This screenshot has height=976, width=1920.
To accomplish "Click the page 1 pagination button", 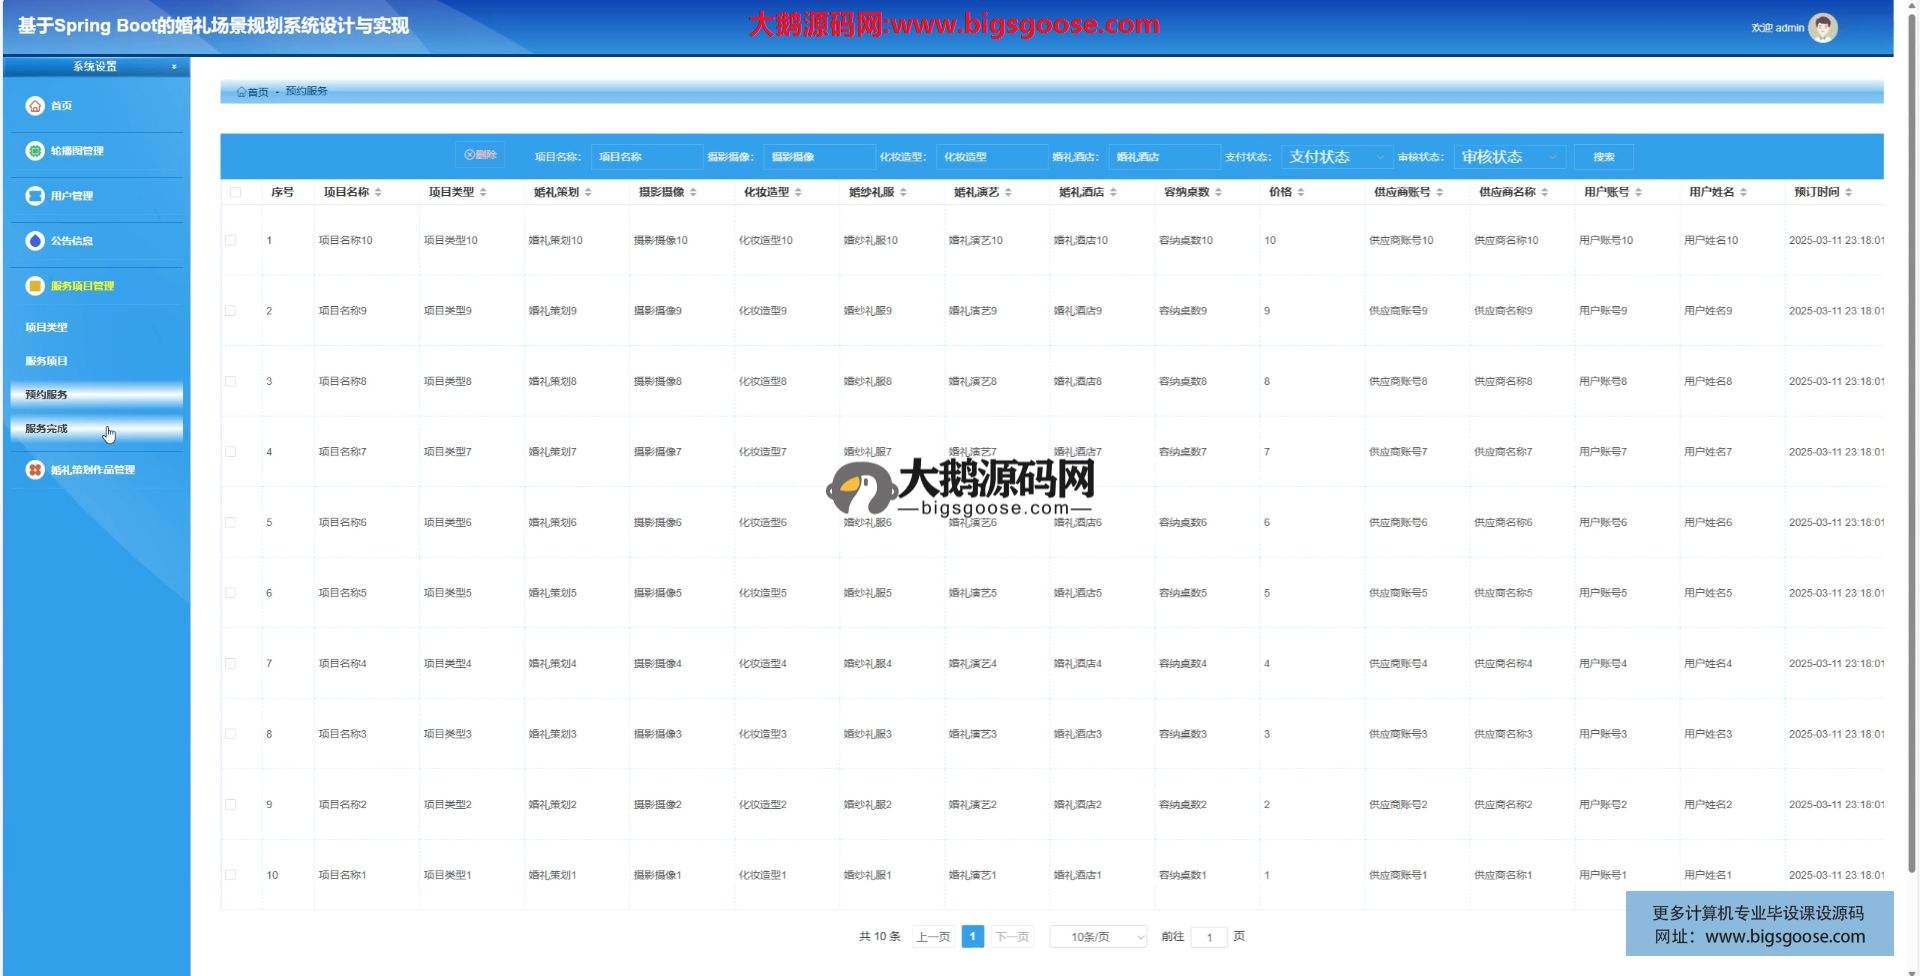I will tap(972, 937).
